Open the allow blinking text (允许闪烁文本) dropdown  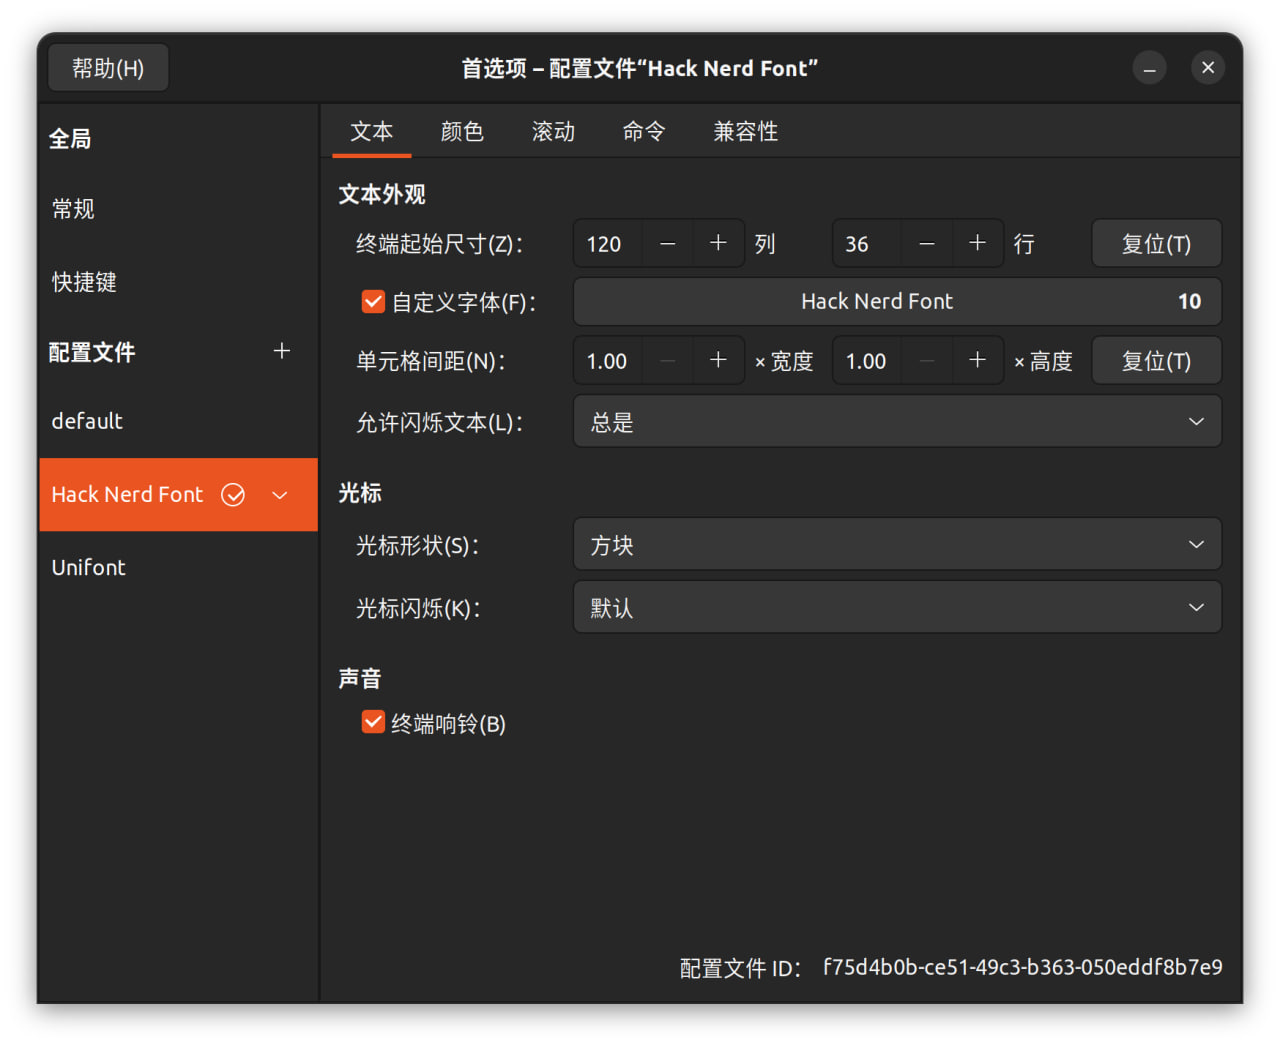coord(896,422)
